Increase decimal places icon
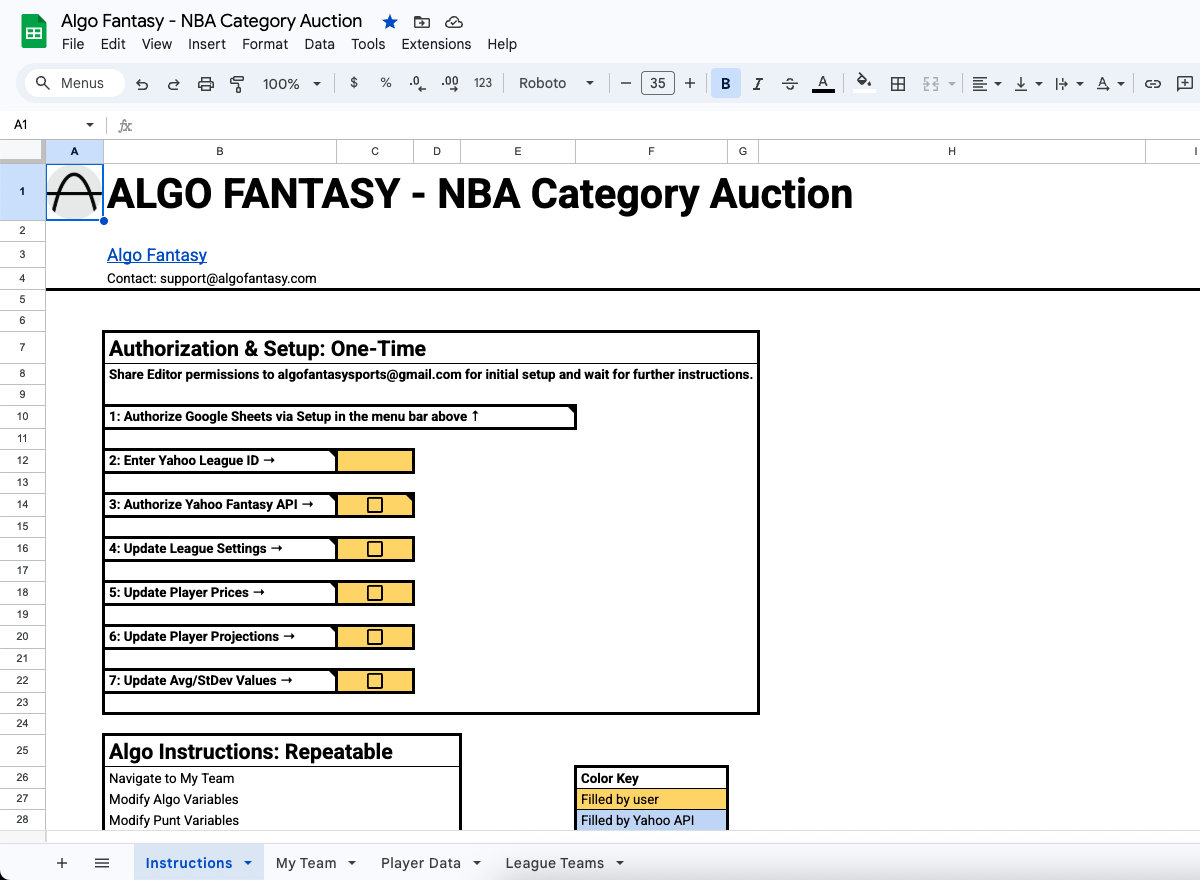This screenshot has height=880, width=1200. (450, 83)
